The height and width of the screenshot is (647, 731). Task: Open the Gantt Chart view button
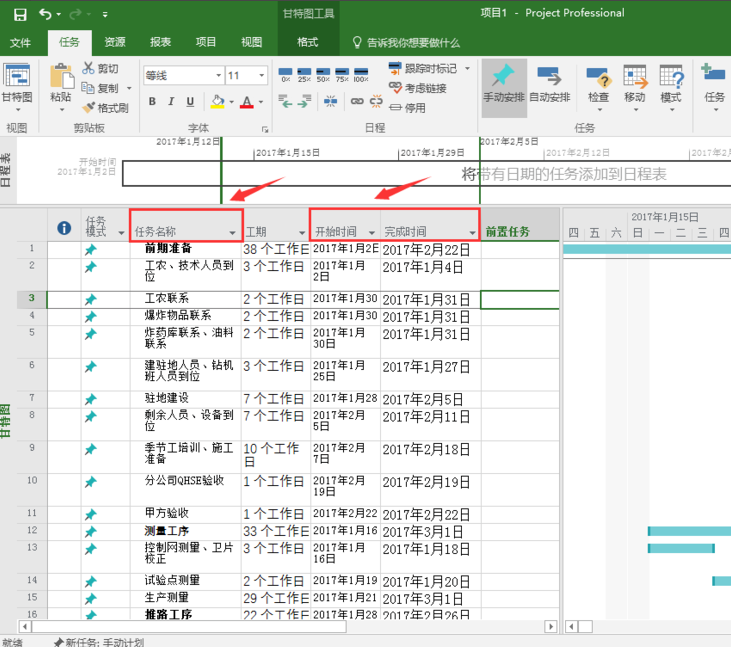(x=16, y=83)
